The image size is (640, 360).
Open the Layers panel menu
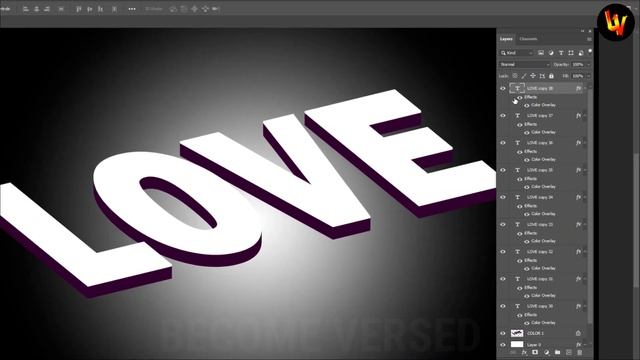[x=589, y=39]
